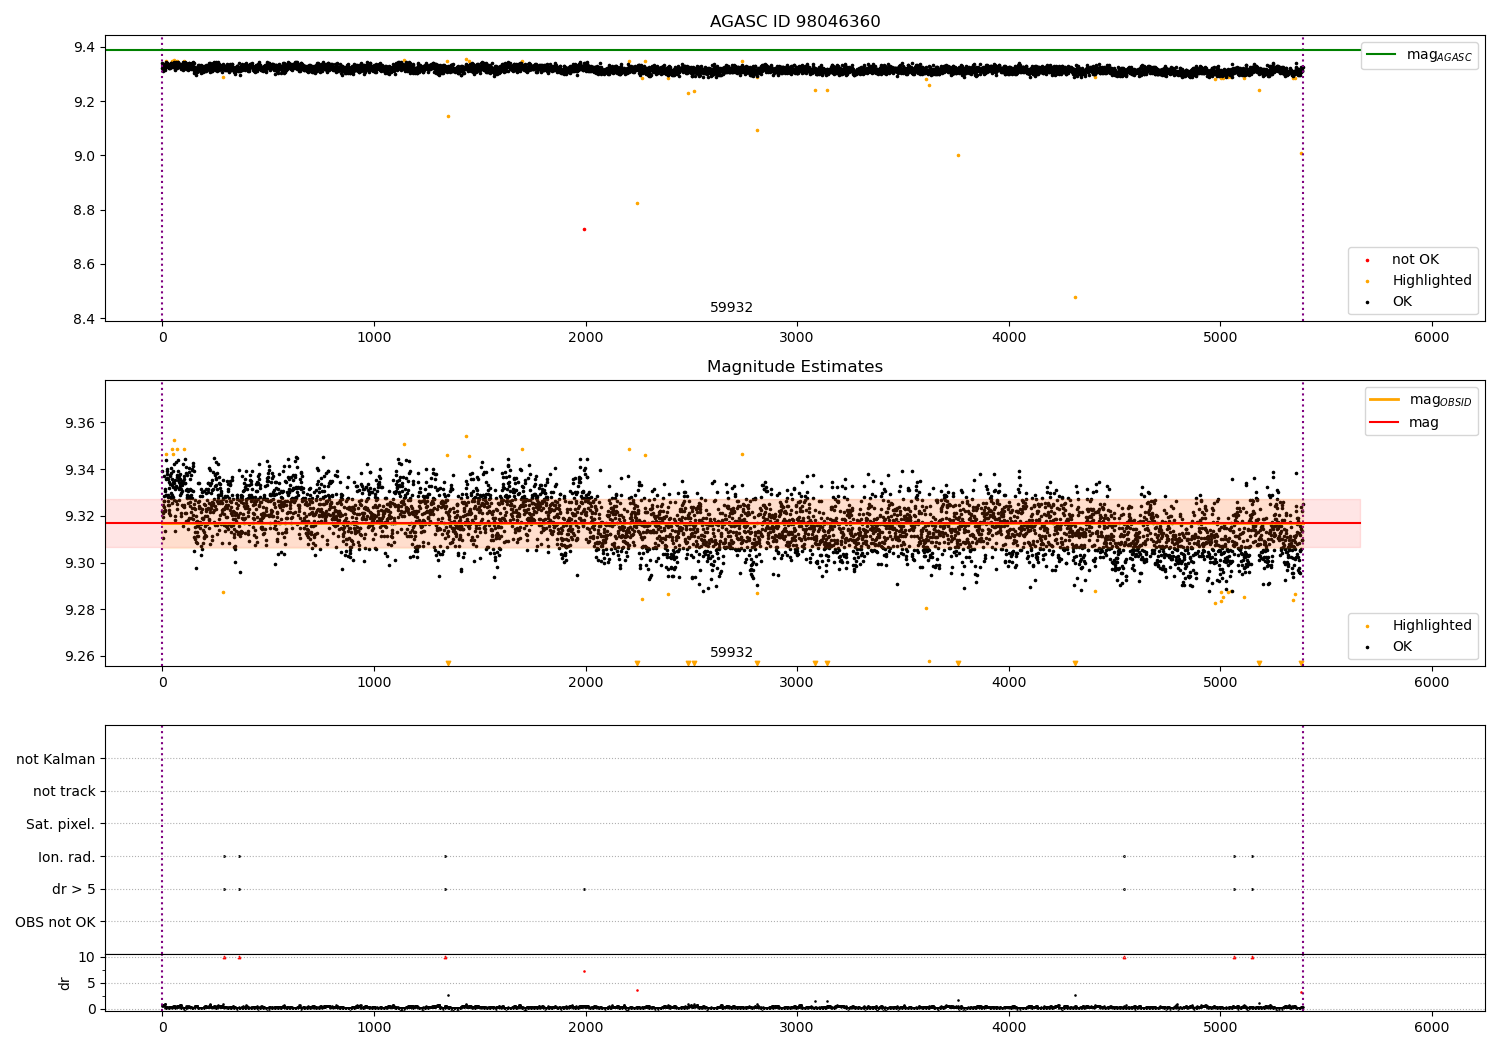Screen dimensions: 1500x1050
Task: Click the 3000 x-tick under the top plot
Action: click(797, 338)
